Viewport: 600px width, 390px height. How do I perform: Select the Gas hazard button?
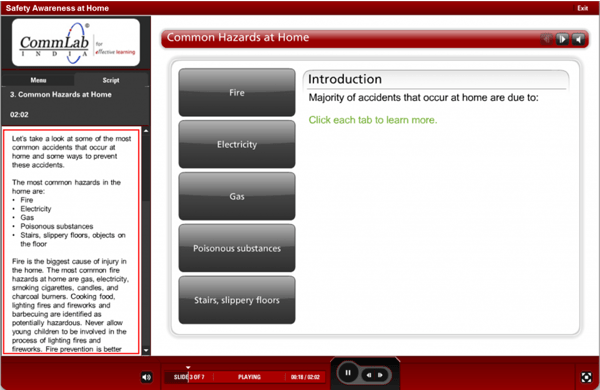[237, 196]
